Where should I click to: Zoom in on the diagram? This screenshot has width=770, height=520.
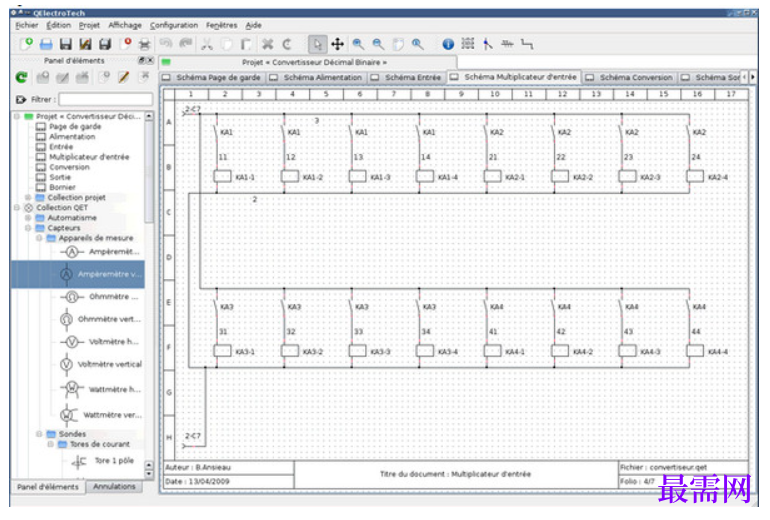(358, 44)
